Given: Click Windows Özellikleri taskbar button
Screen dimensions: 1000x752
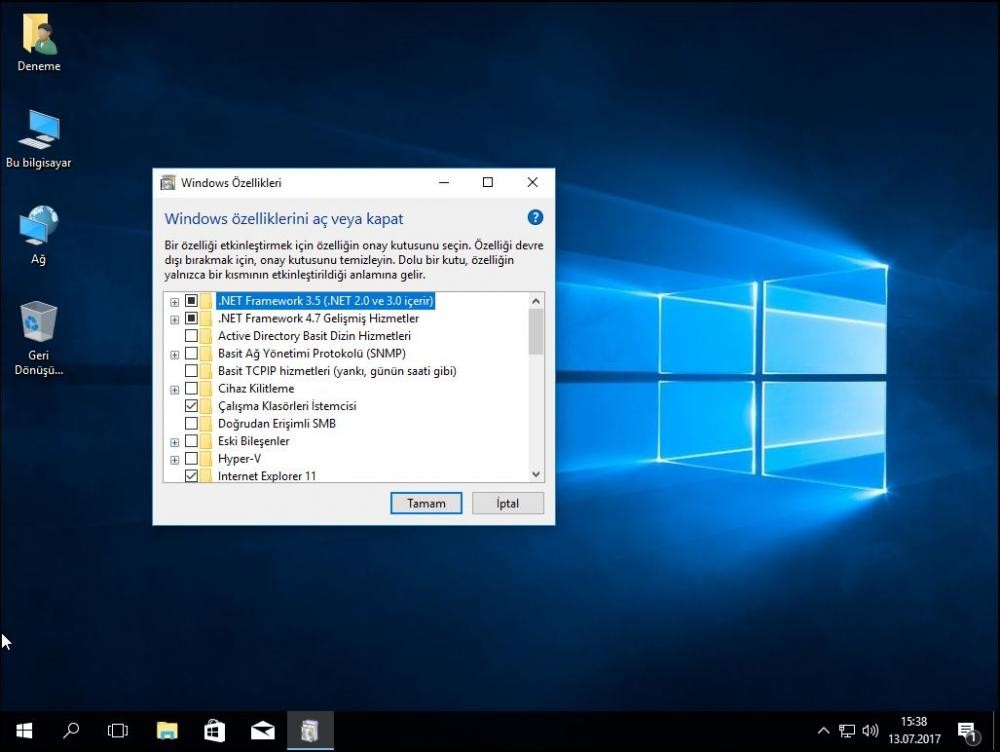Looking at the screenshot, I should point(310,730).
